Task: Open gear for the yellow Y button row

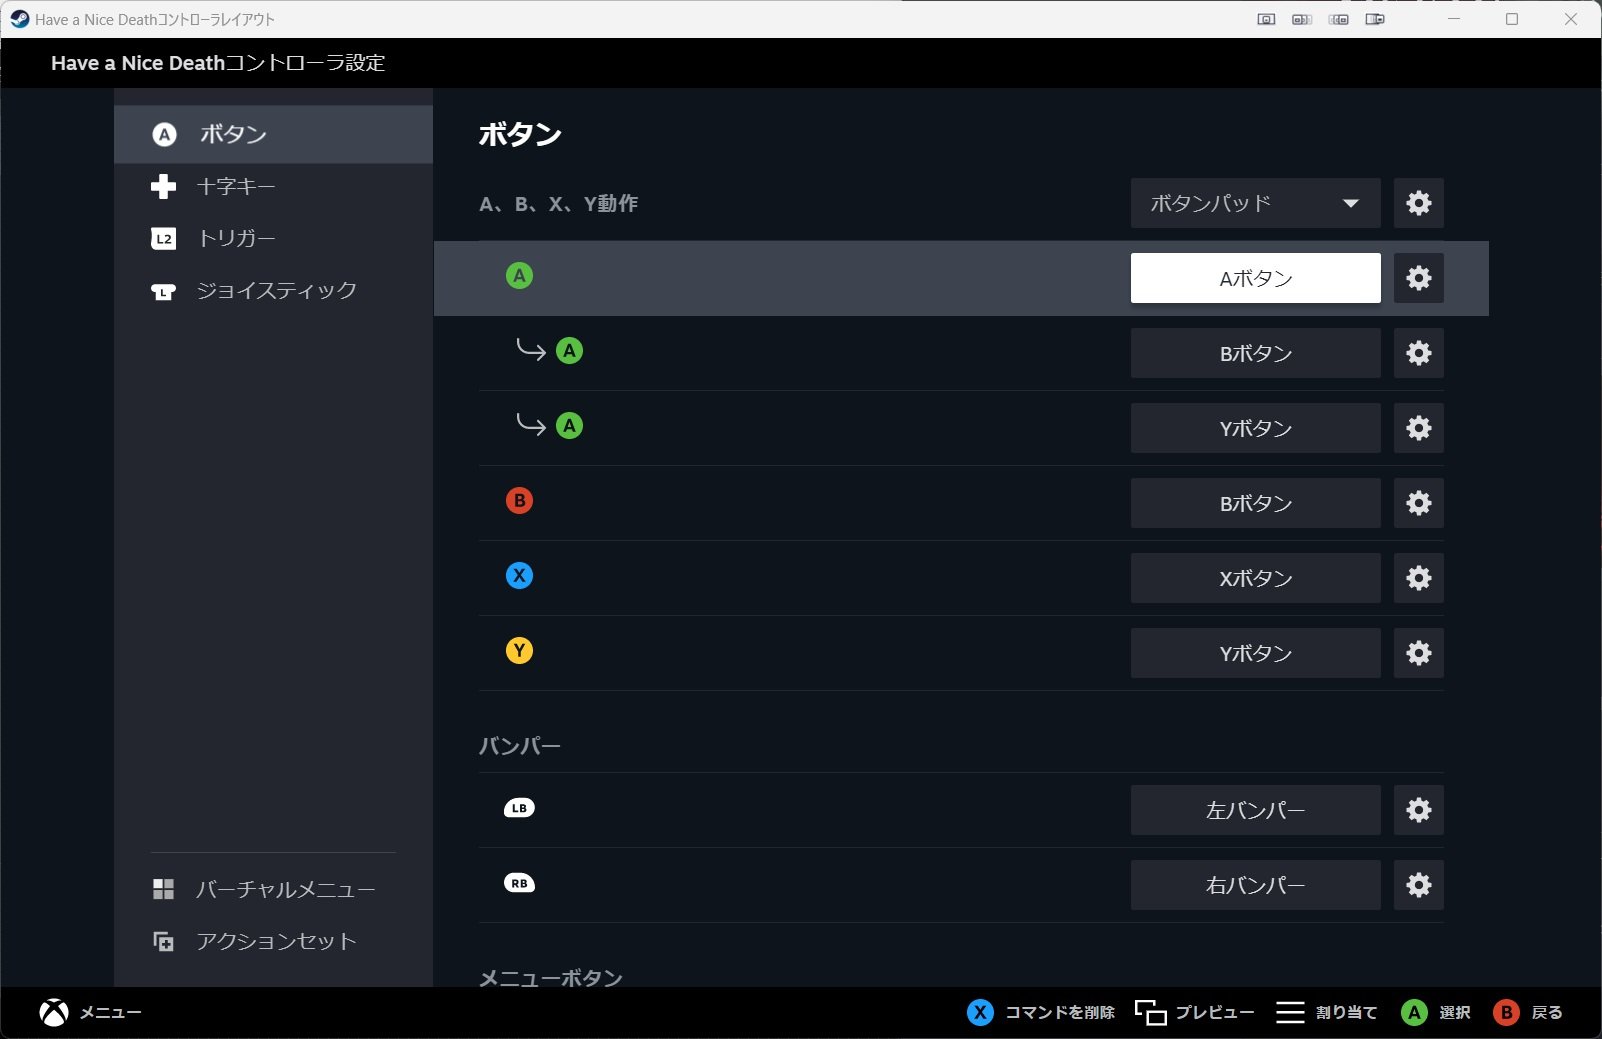Action: tap(1418, 653)
